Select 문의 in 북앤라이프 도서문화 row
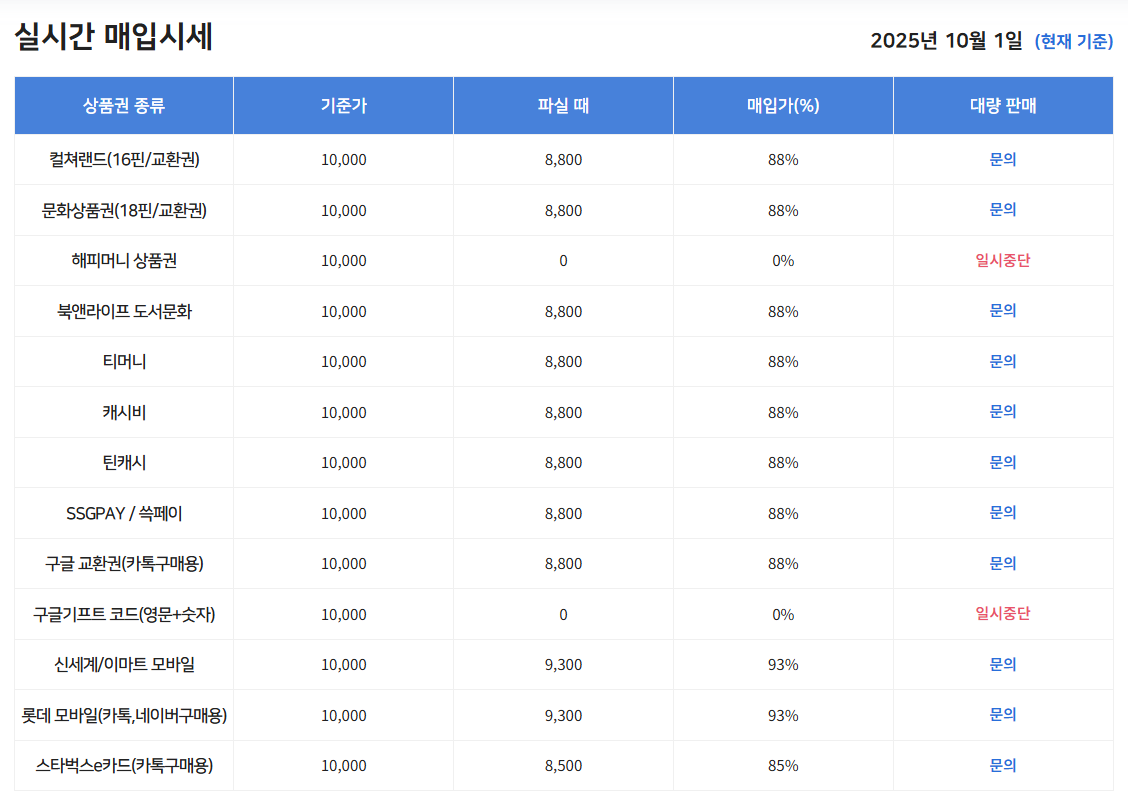The image size is (1128, 800). [1003, 311]
